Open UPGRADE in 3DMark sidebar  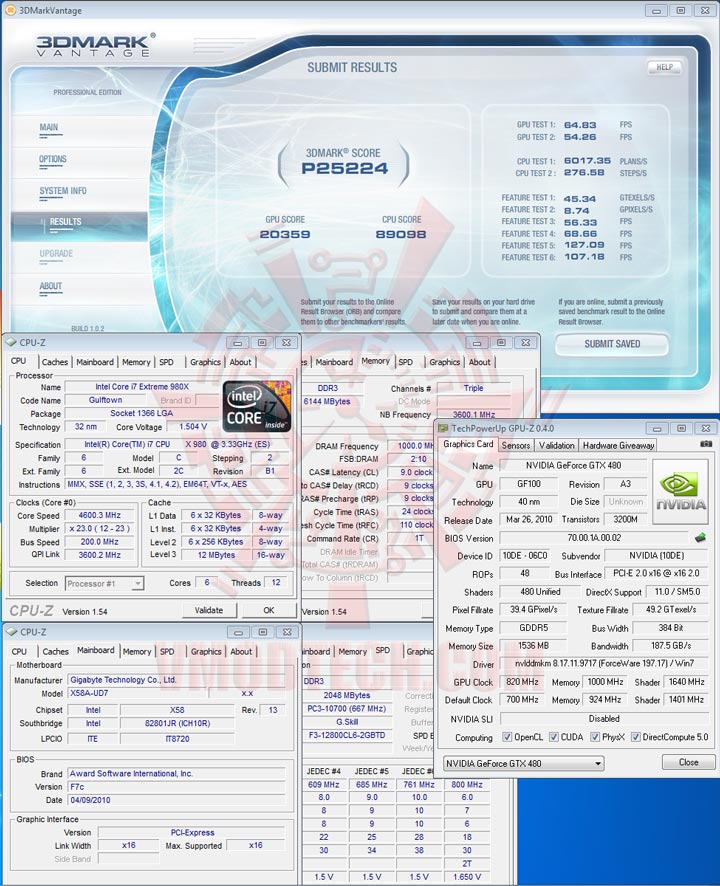pyautogui.click(x=56, y=254)
